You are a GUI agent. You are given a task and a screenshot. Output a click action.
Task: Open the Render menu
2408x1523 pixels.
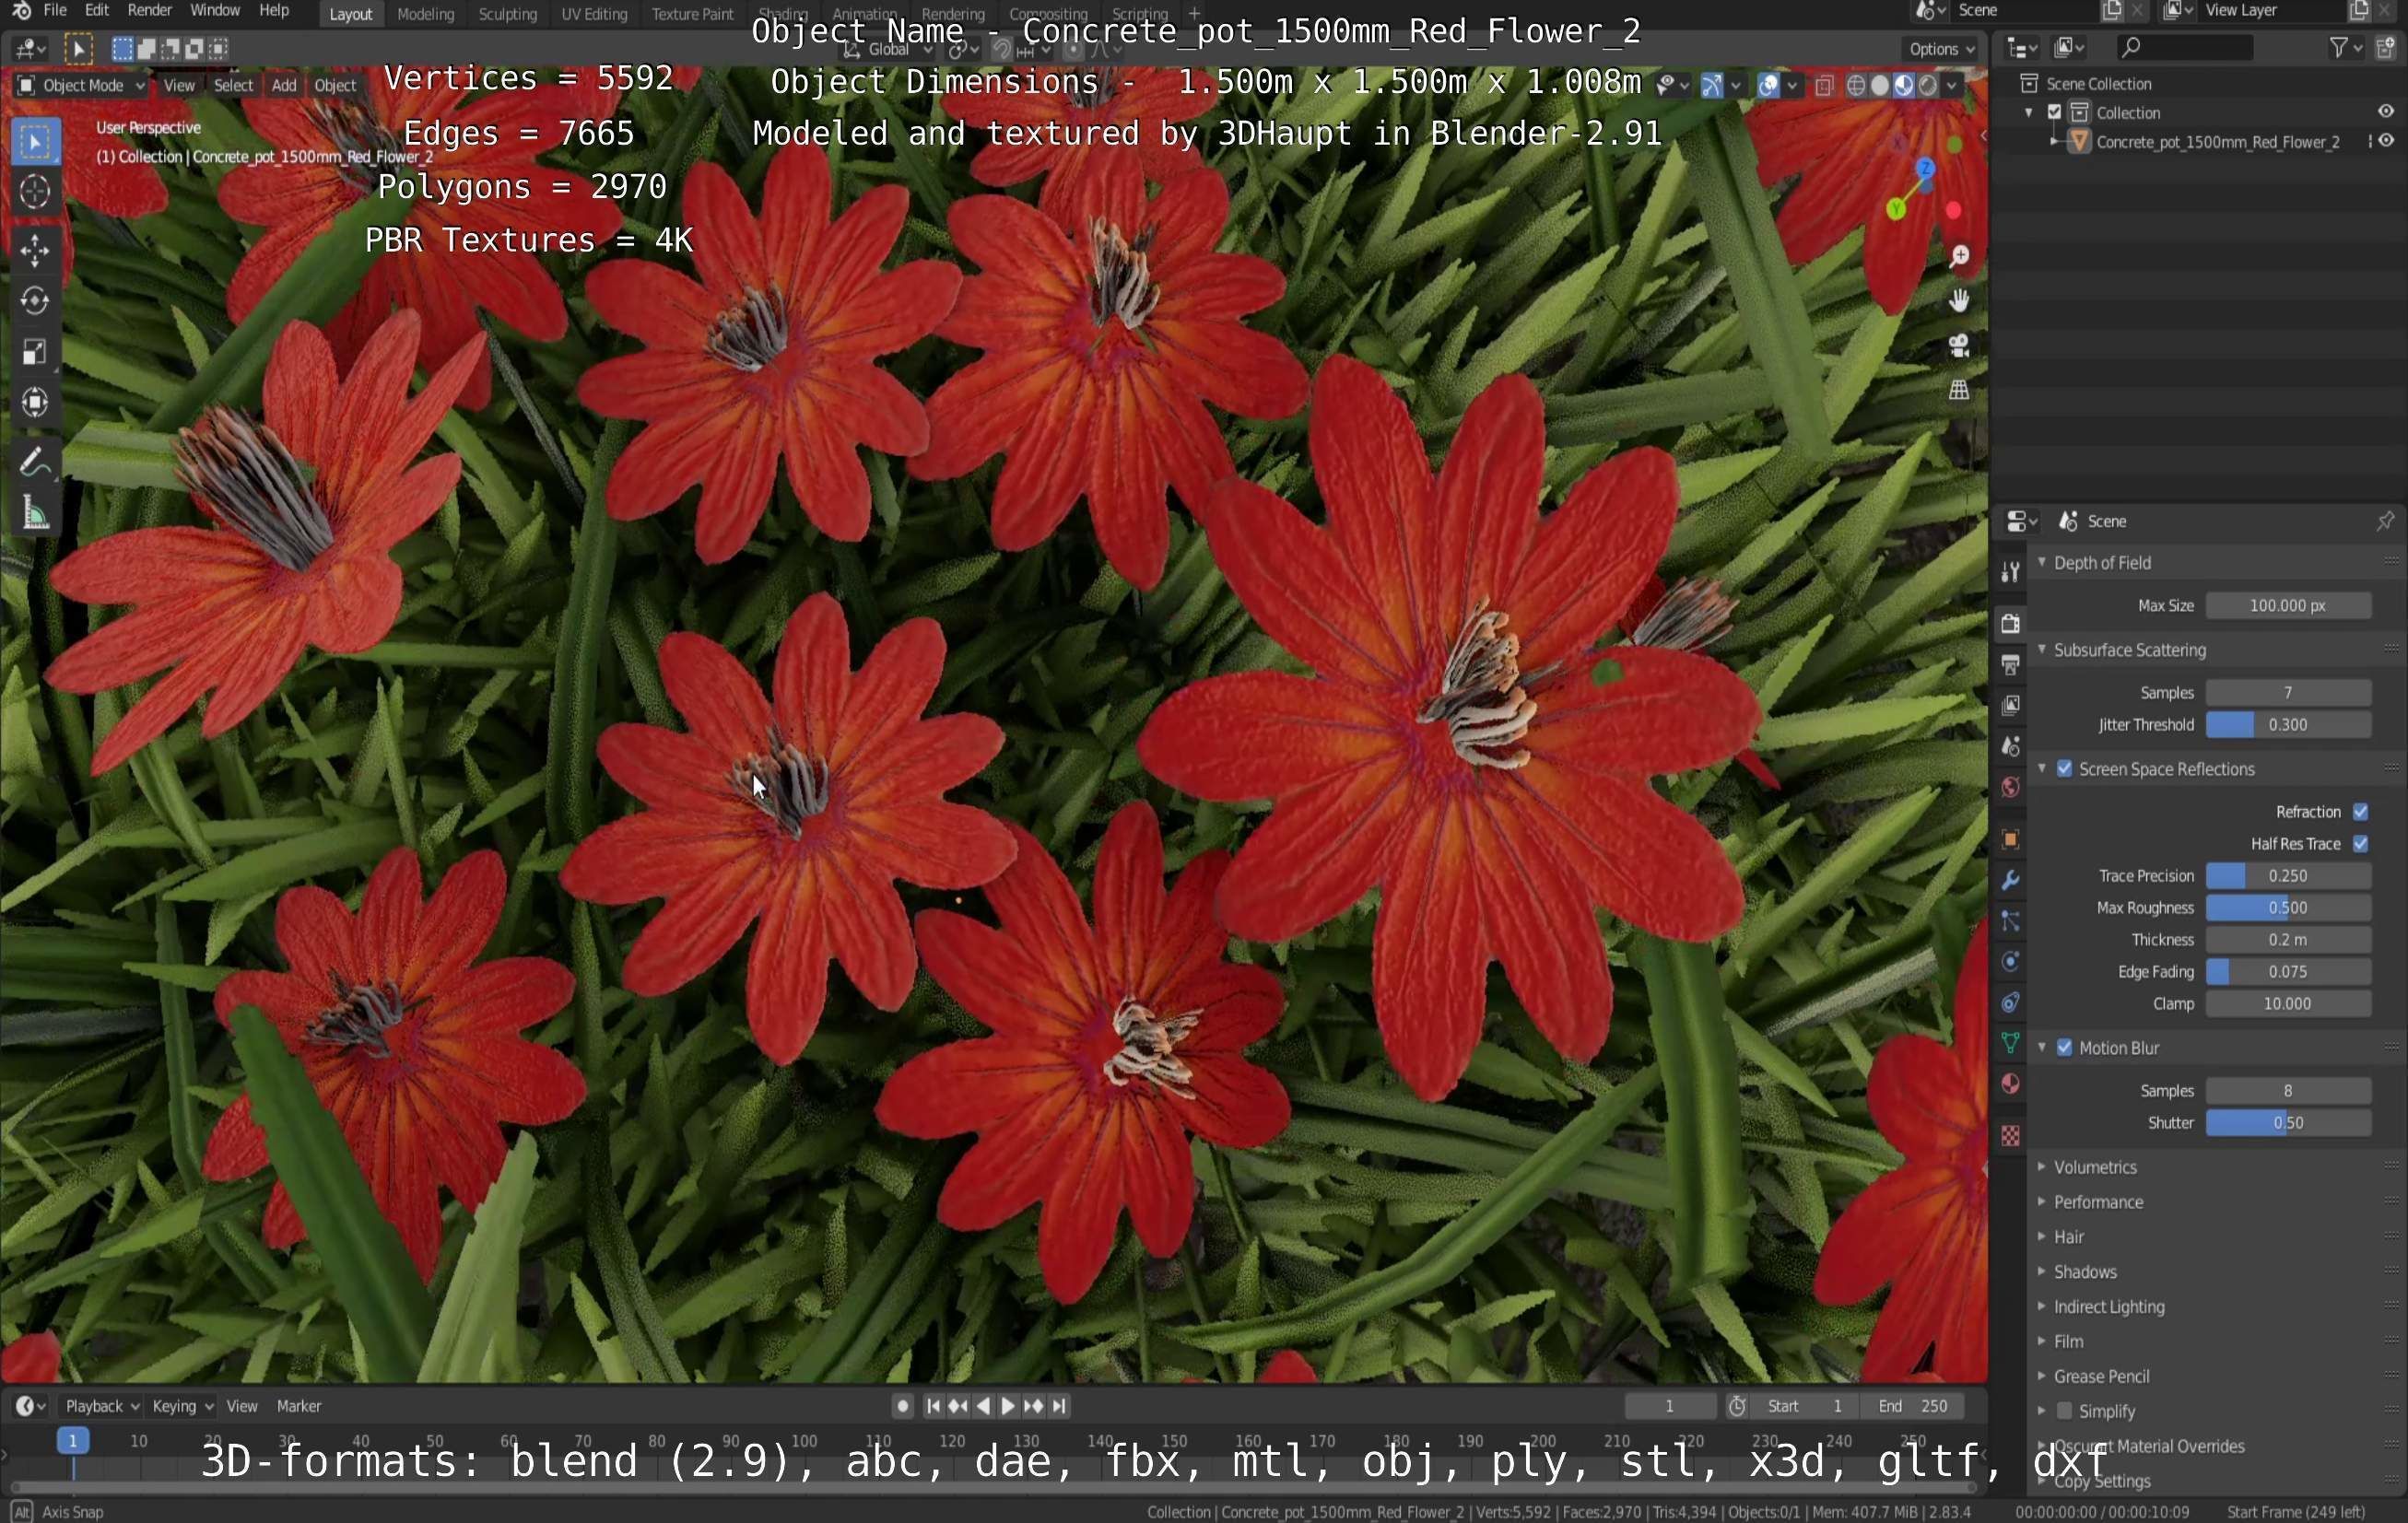(x=150, y=10)
